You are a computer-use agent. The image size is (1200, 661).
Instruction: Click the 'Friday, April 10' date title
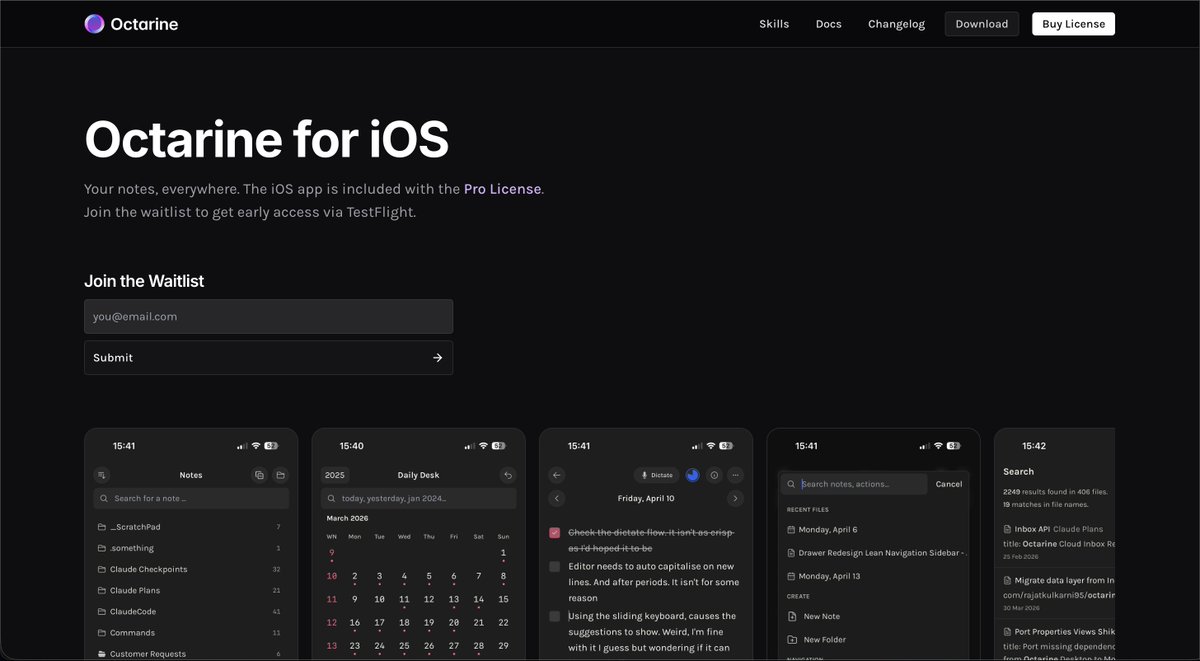tap(646, 498)
